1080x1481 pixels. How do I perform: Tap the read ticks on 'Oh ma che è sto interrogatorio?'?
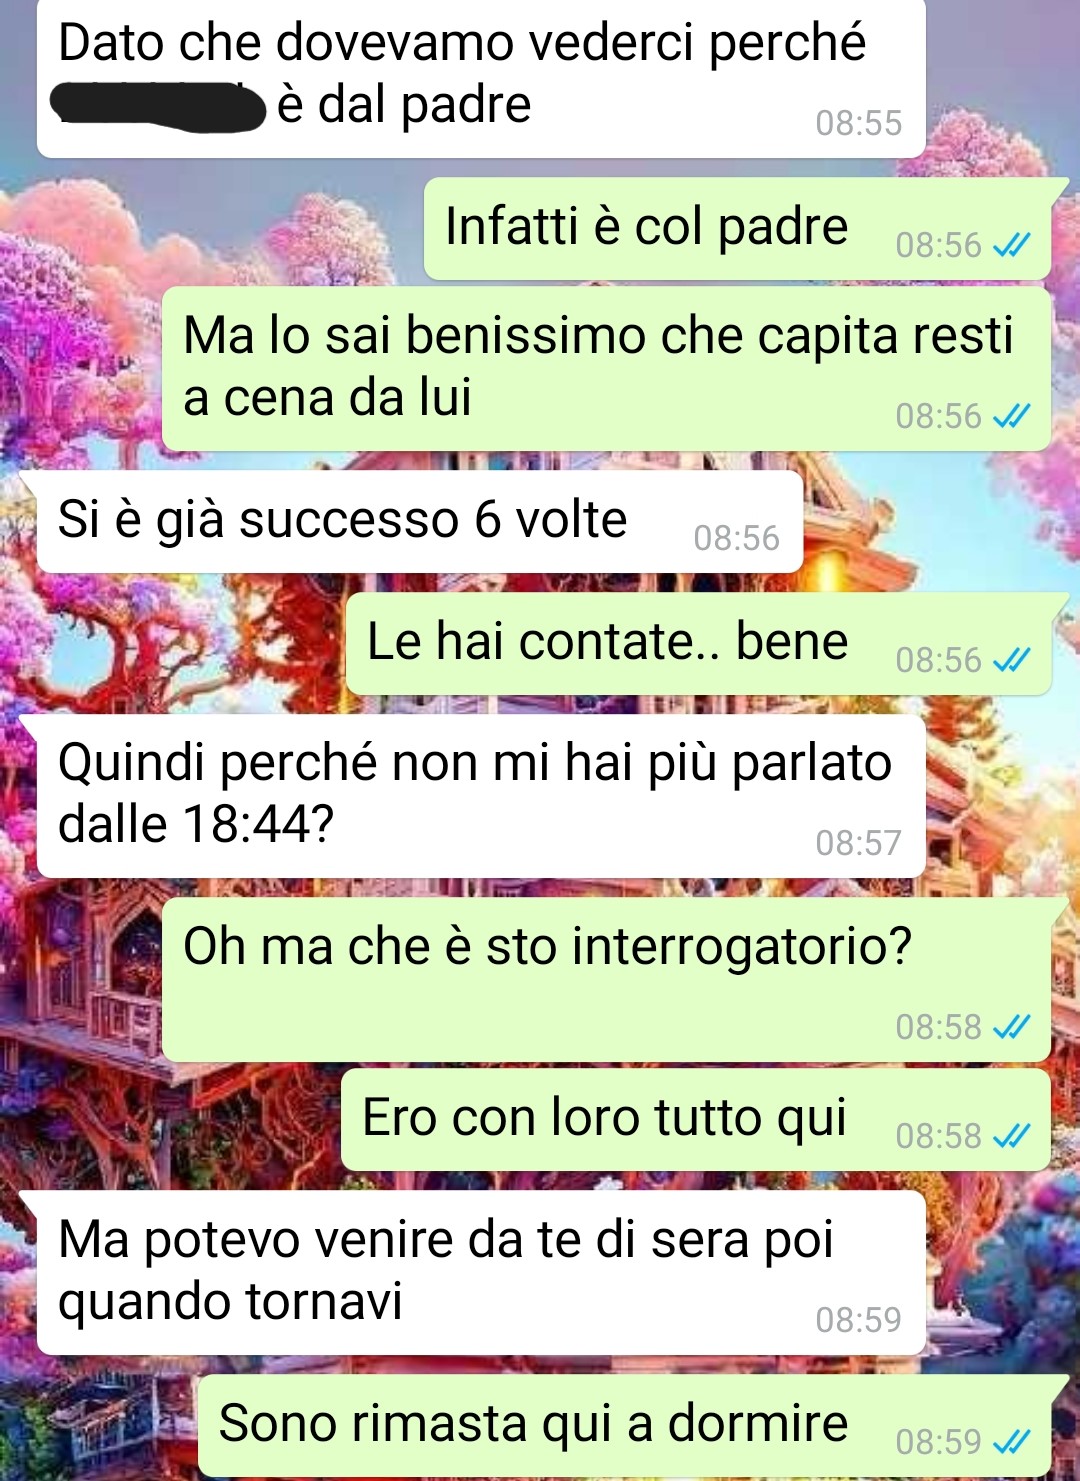[x=1011, y=1027]
